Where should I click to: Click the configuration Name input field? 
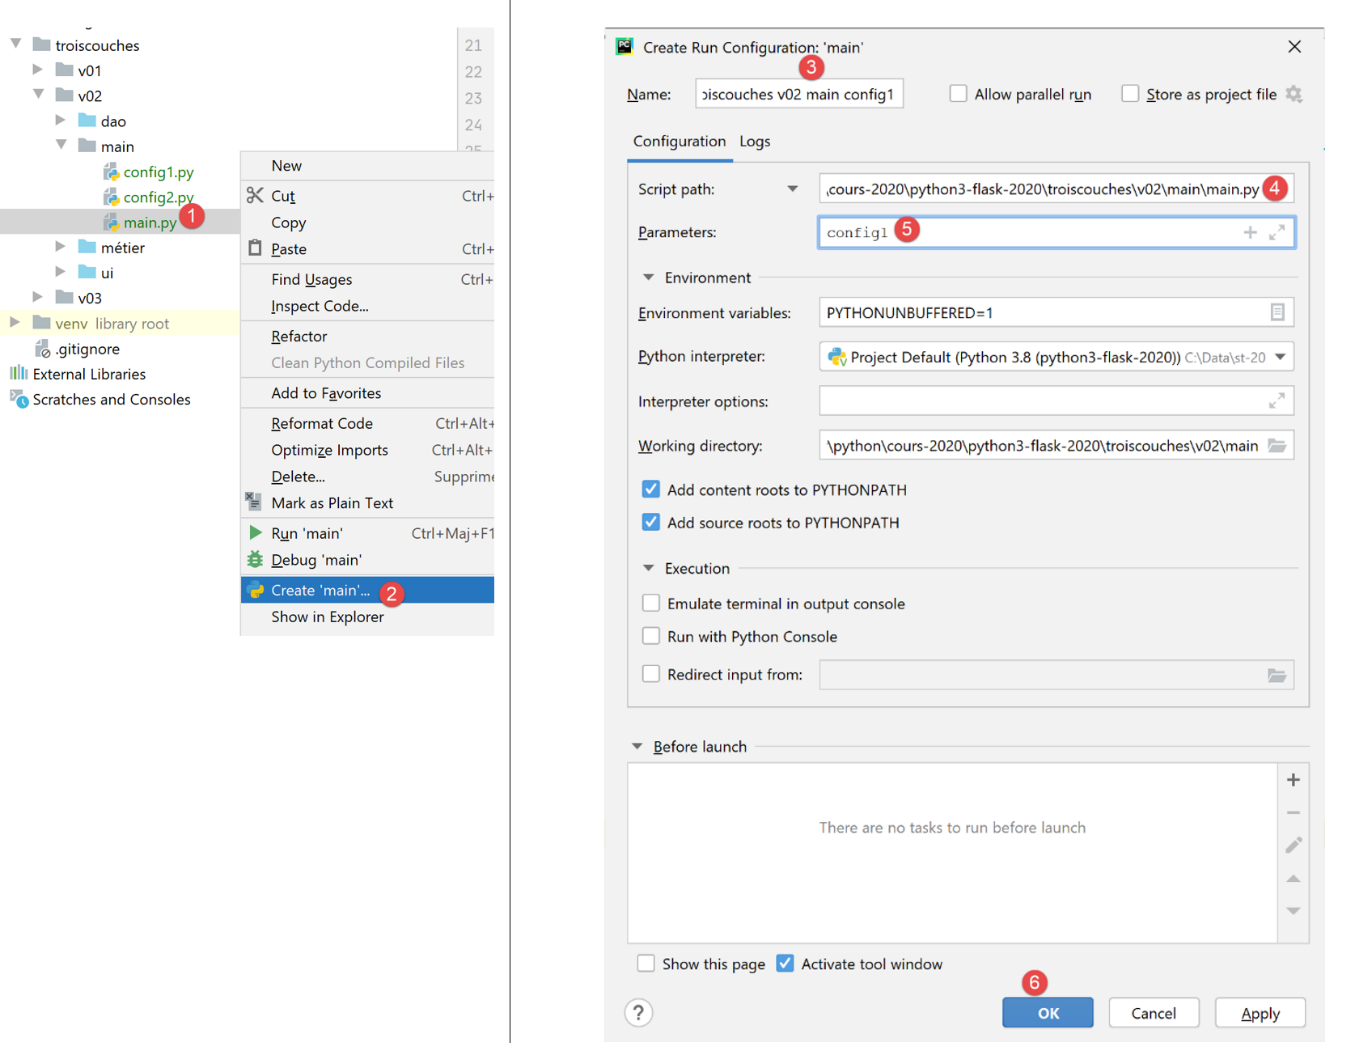(798, 94)
